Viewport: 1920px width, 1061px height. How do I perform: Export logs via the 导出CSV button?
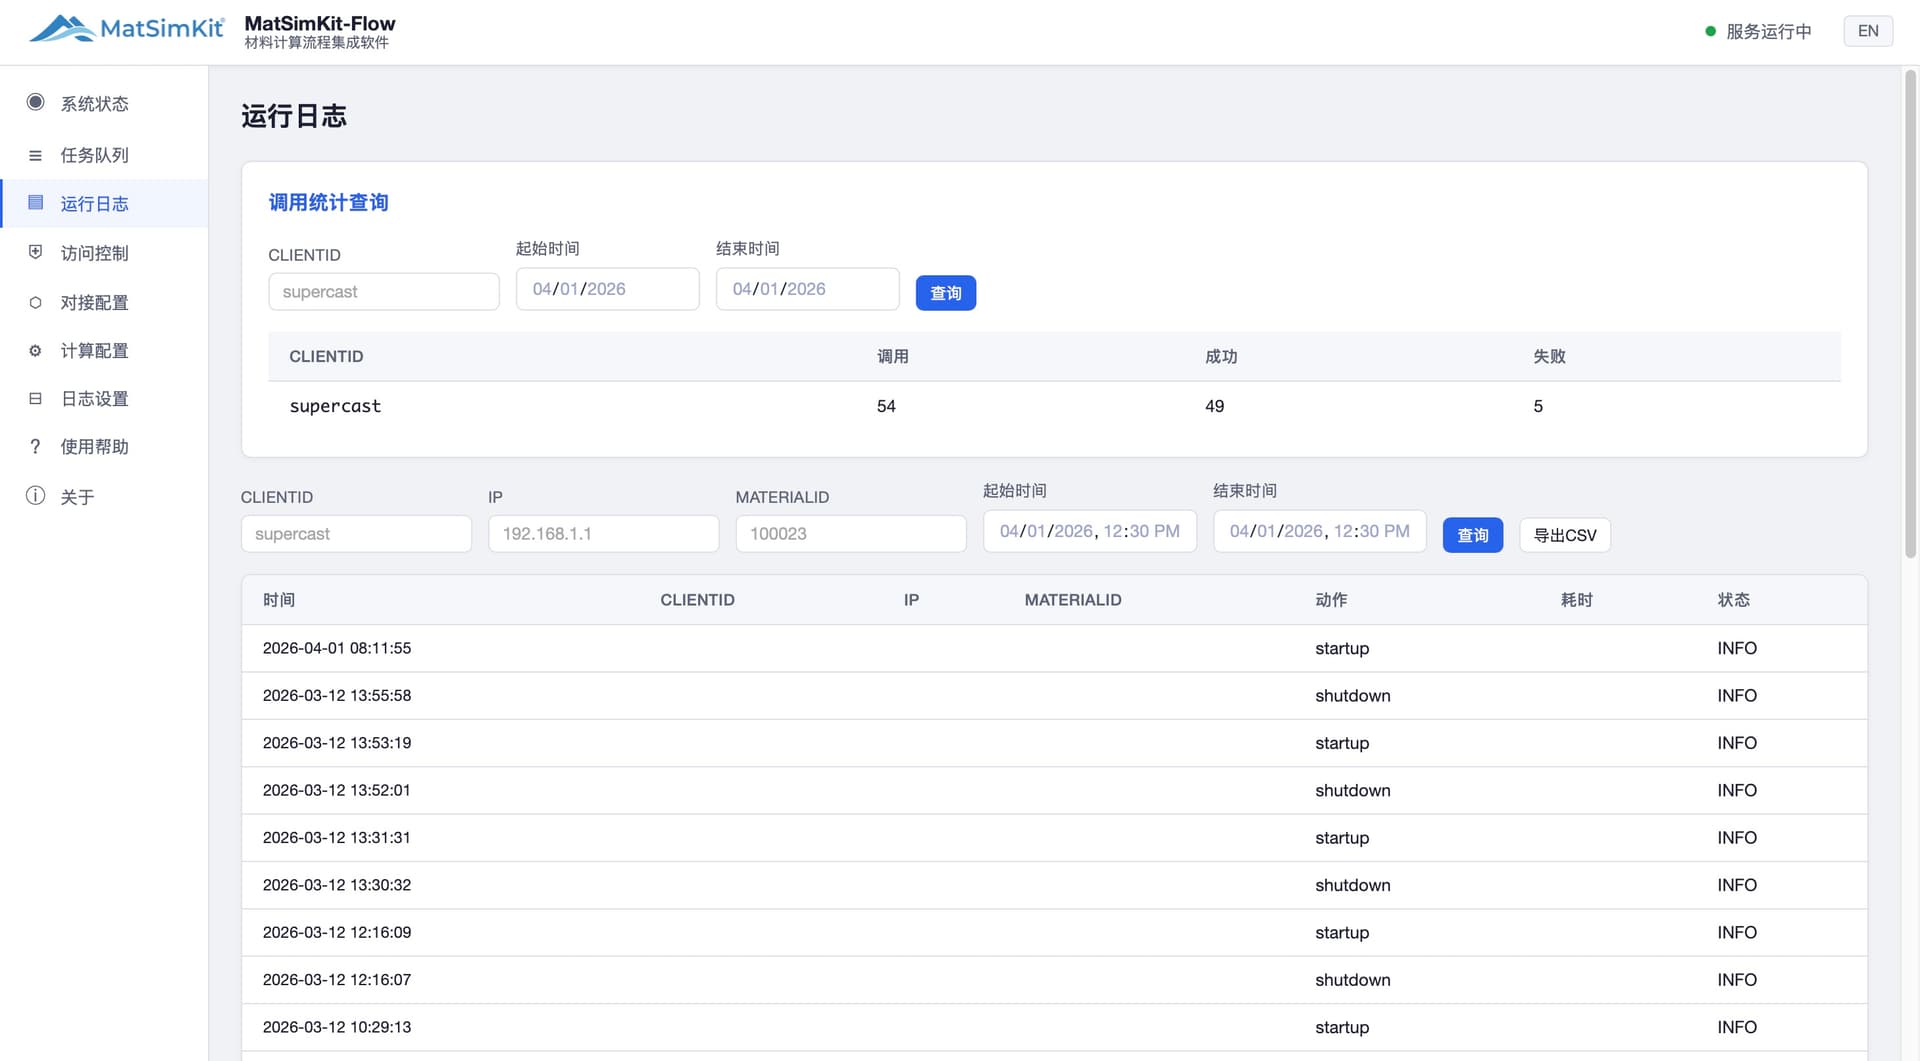pos(1564,534)
